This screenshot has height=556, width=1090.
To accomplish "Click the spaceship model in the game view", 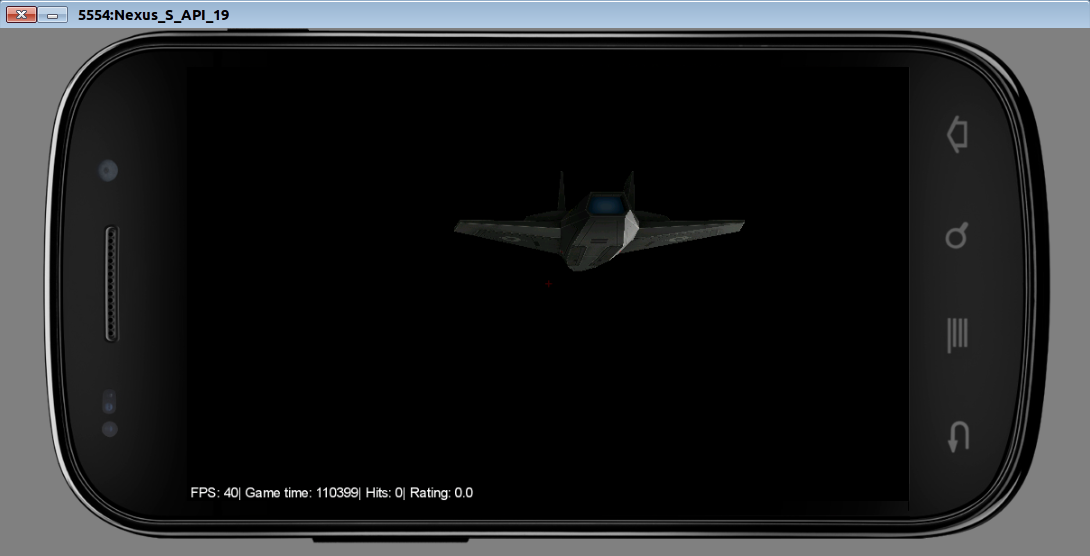I will (599, 221).
